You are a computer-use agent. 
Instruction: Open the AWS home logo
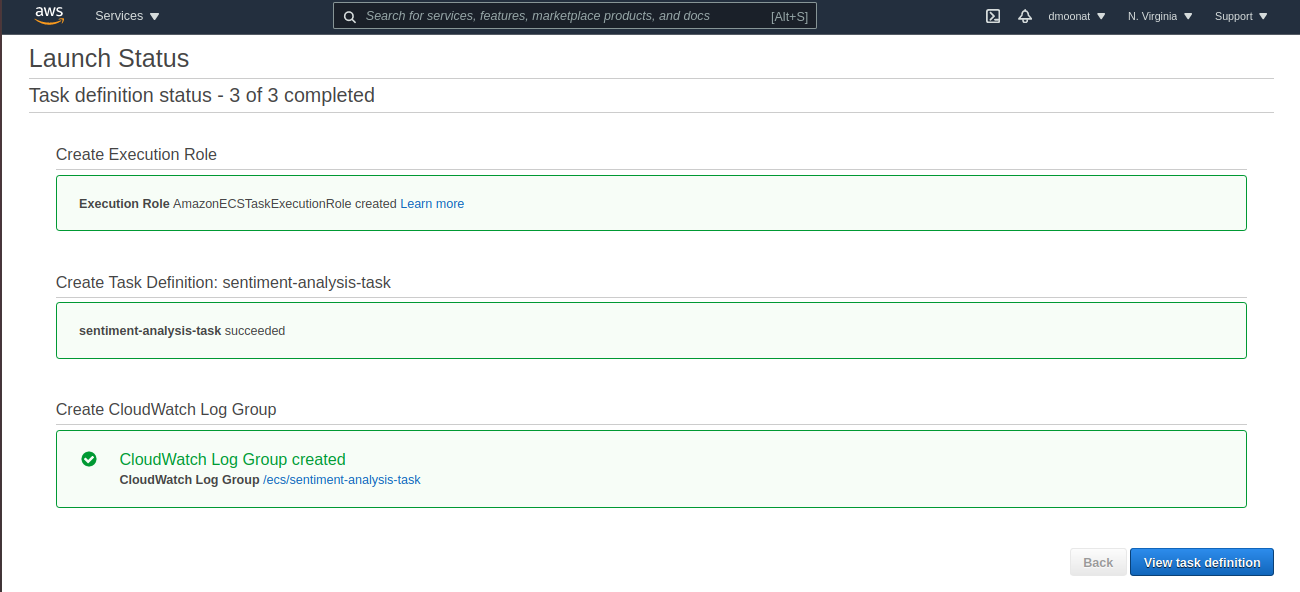(x=49, y=15)
